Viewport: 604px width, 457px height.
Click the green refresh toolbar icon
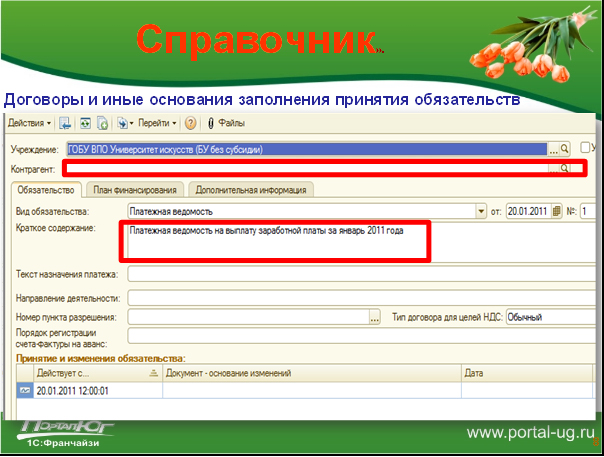click(86, 123)
